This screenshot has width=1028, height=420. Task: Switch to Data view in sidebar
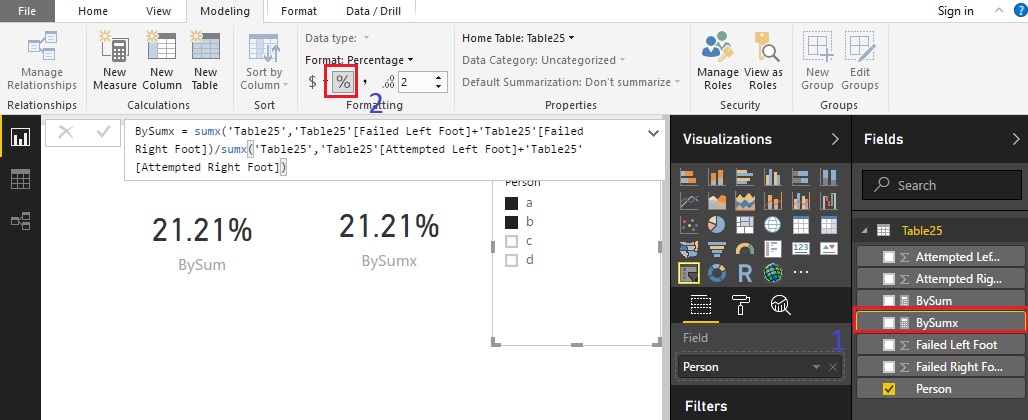(x=20, y=179)
